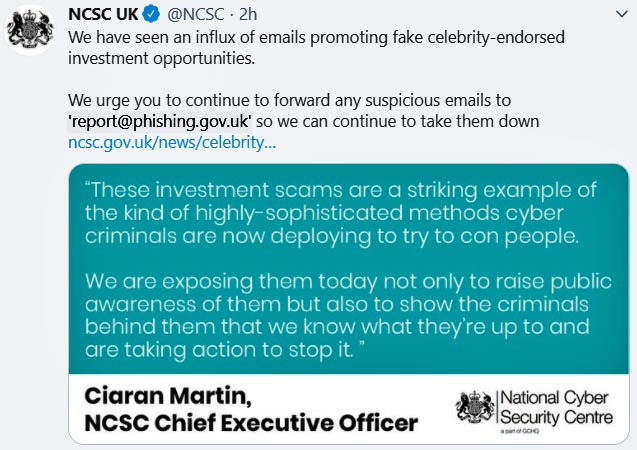Open the NCSC UK profile avatar
This screenshot has width=637, height=450.
[30, 30]
